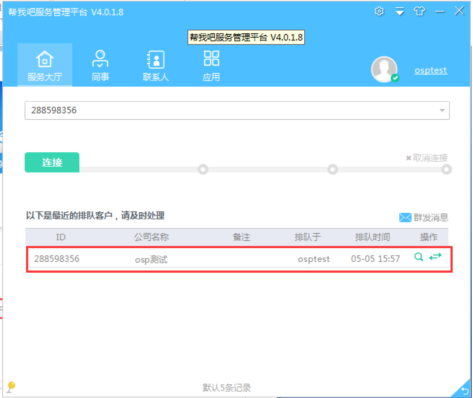The image size is (473, 398).
Task: Click the user avatar picture
Action: pos(384,69)
